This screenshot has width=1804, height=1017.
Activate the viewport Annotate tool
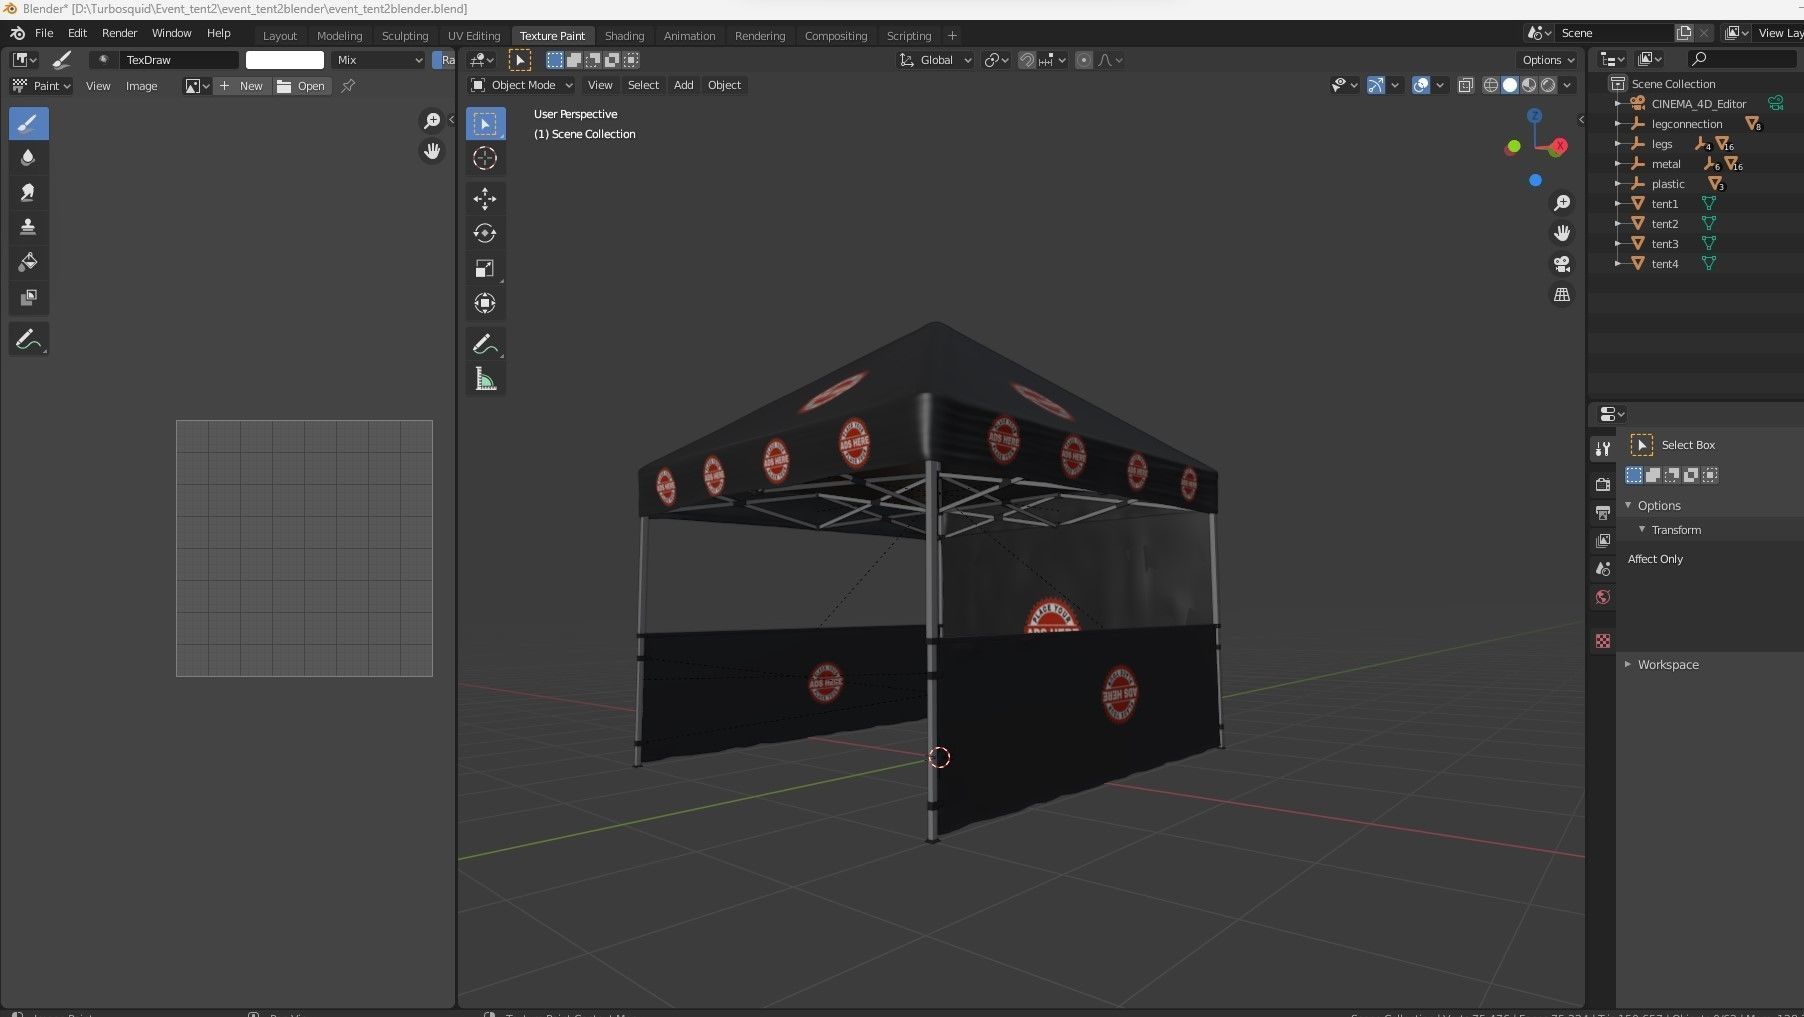click(x=485, y=344)
